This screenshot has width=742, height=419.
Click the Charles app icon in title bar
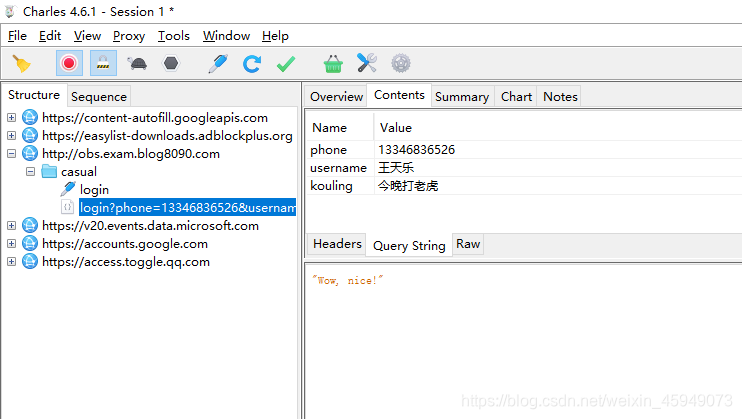point(10,11)
